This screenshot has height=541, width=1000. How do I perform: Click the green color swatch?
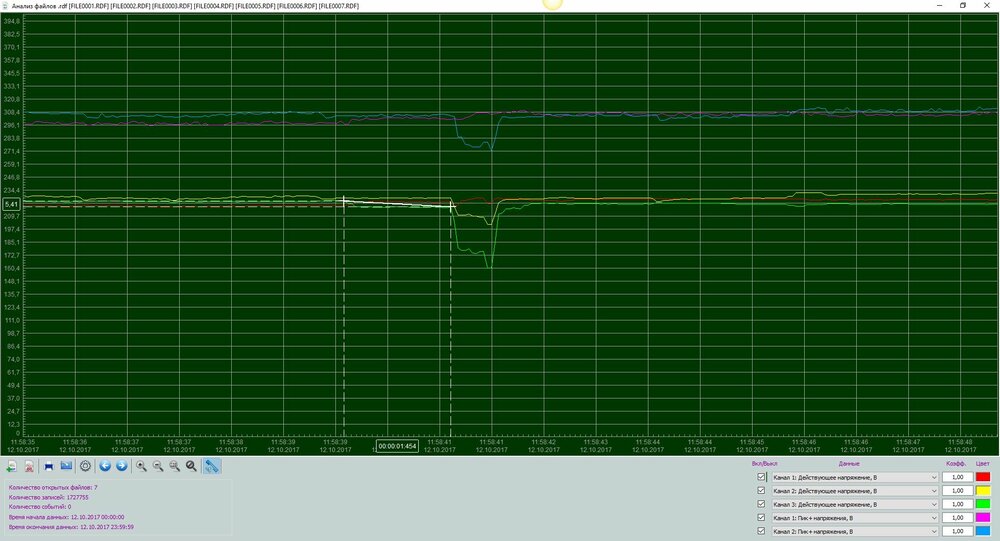[983, 504]
